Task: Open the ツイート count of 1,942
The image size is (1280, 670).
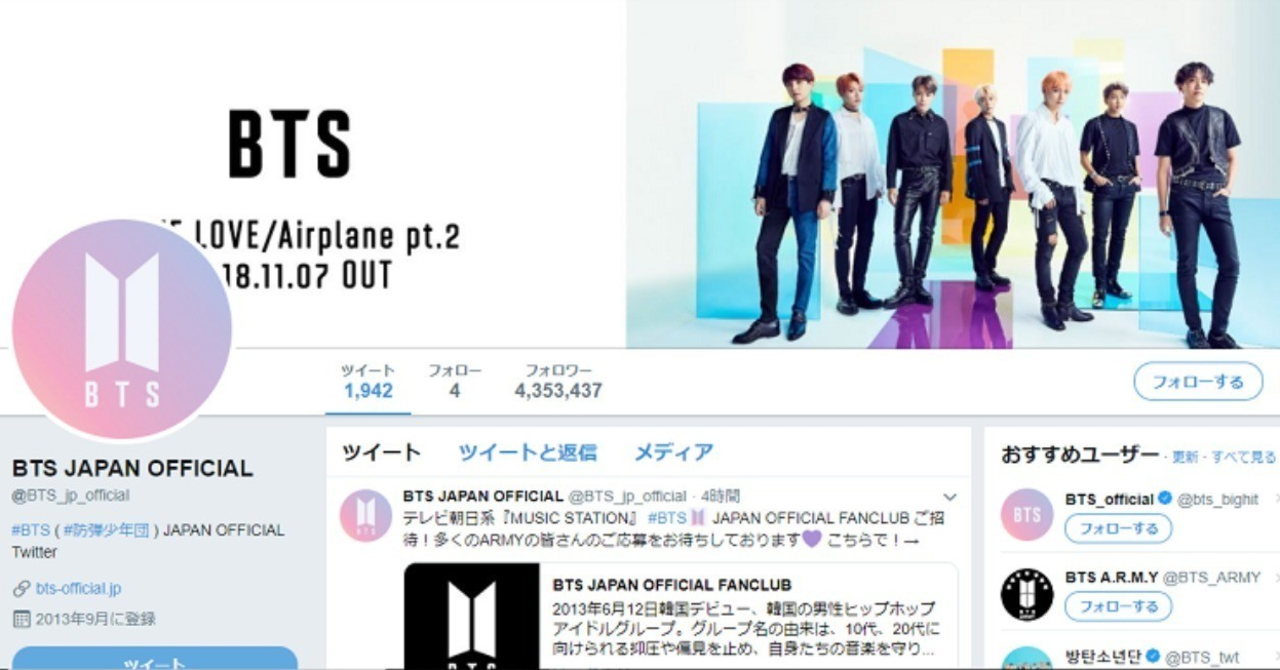Action: point(368,382)
